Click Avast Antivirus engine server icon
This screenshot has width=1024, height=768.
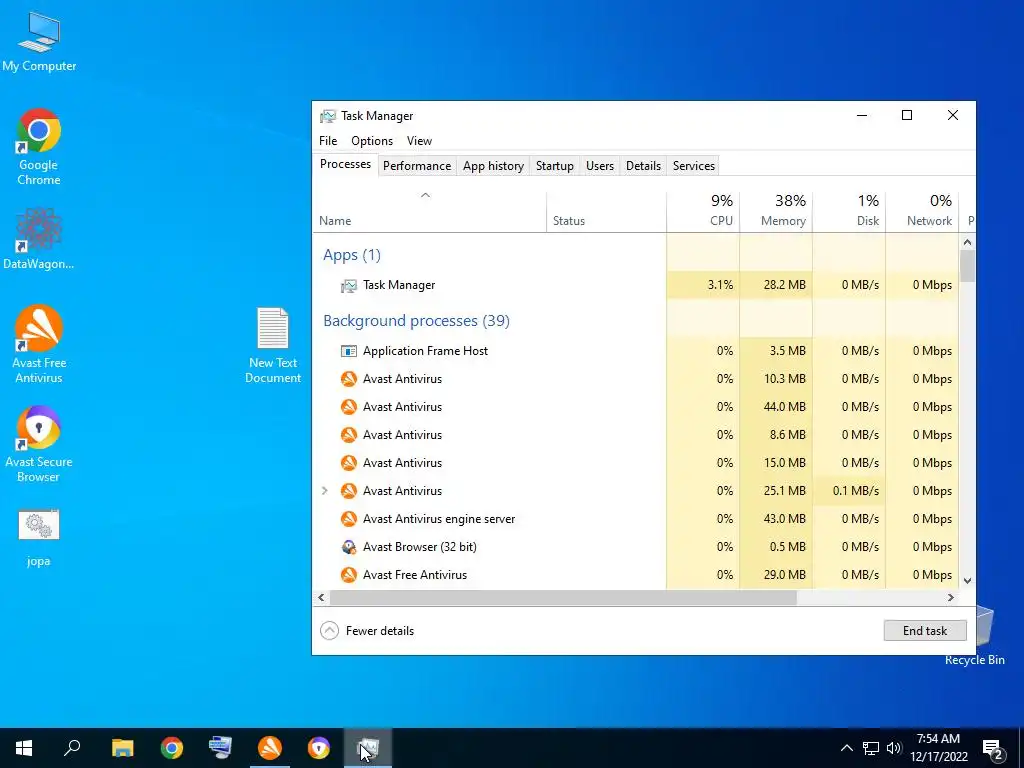pos(349,519)
